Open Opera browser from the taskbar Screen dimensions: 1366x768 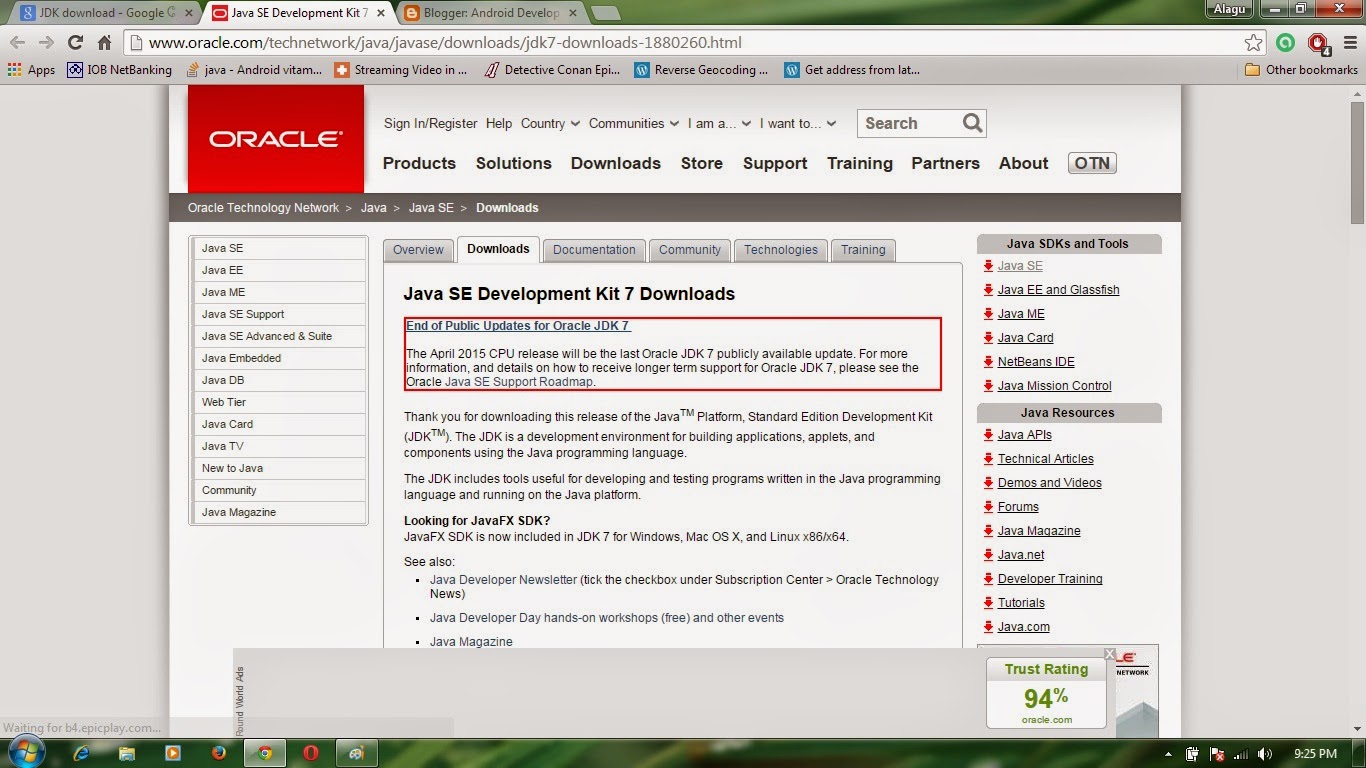click(x=311, y=753)
